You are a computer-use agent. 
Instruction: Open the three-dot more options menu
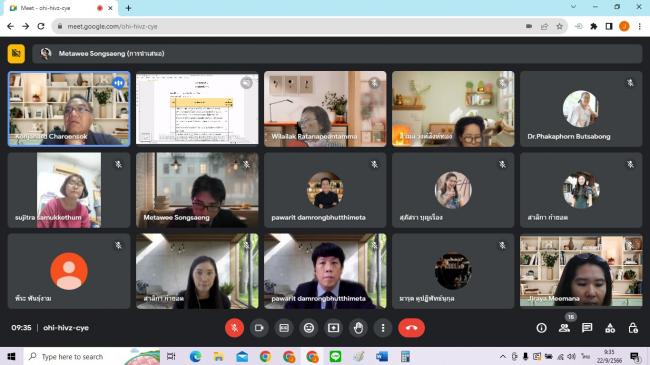pyautogui.click(x=383, y=328)
